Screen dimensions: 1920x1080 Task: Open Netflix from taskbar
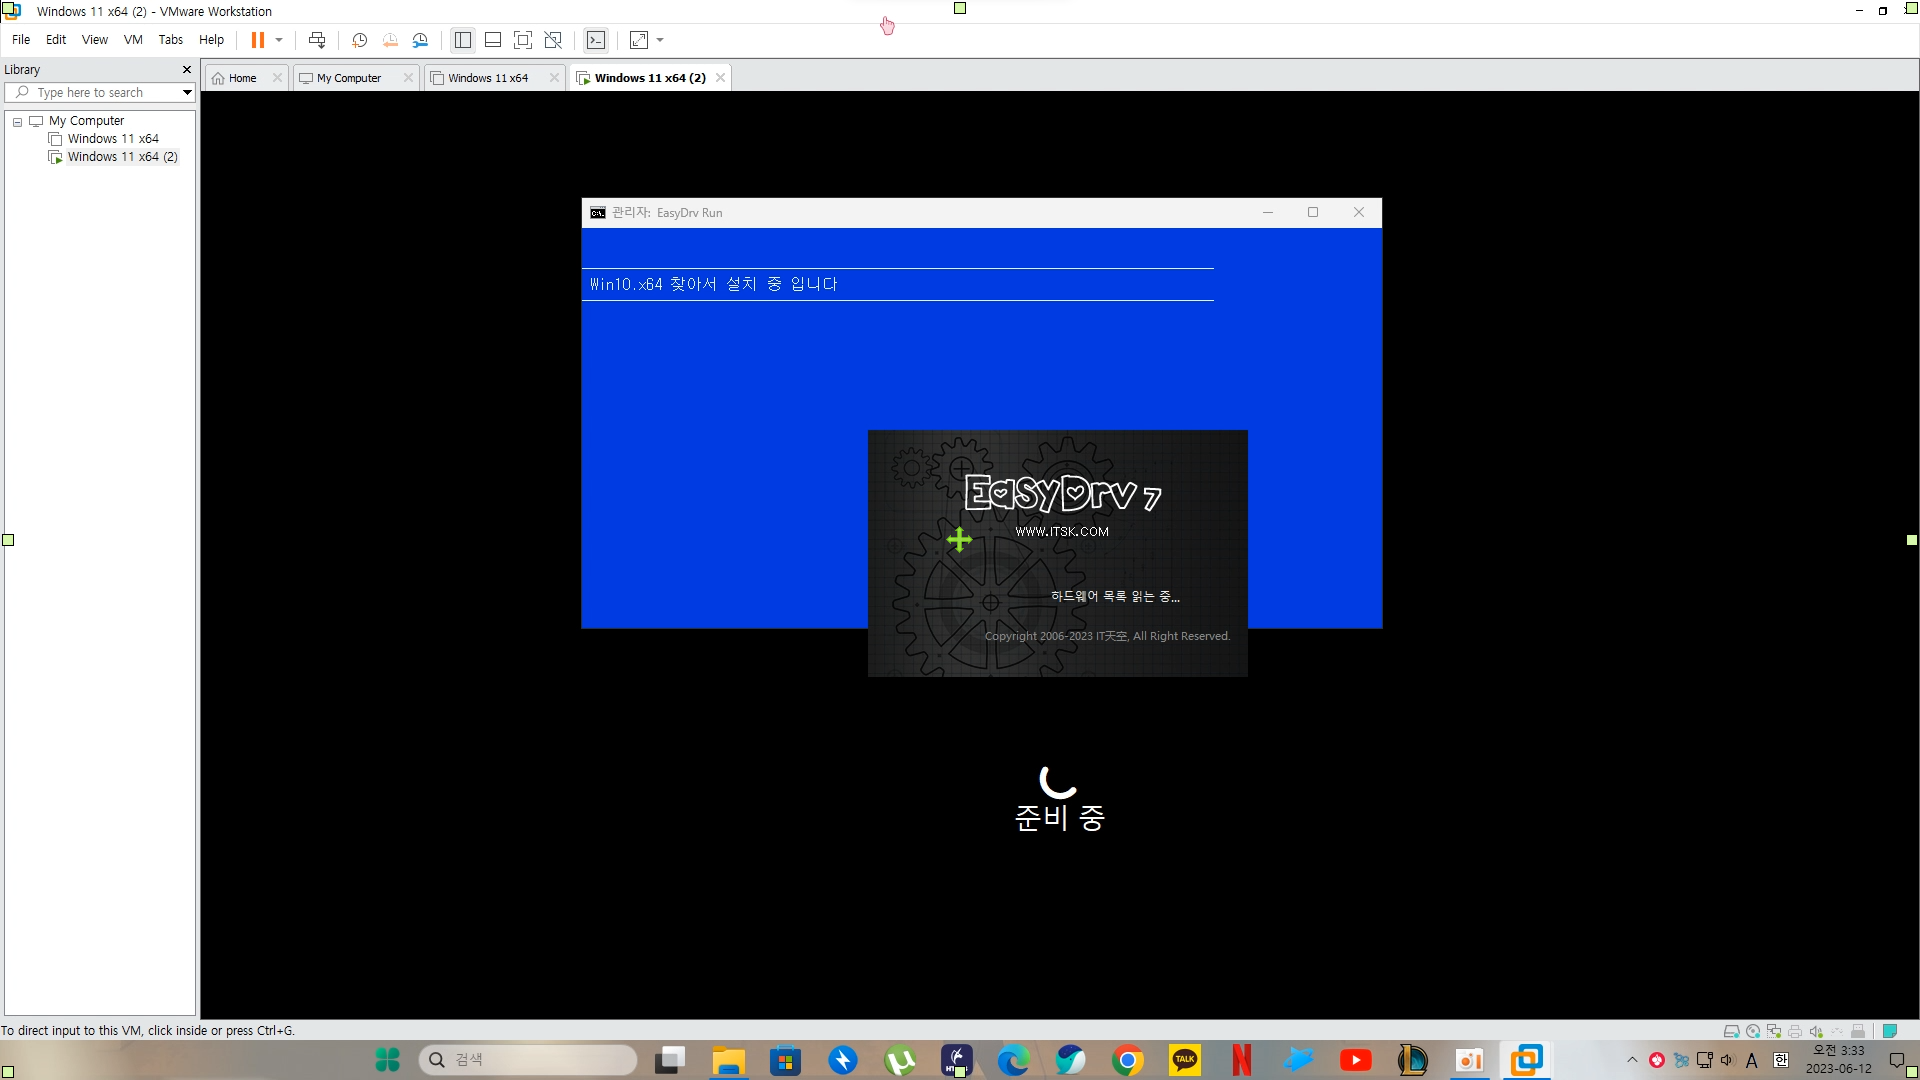pos(1242,1060)
